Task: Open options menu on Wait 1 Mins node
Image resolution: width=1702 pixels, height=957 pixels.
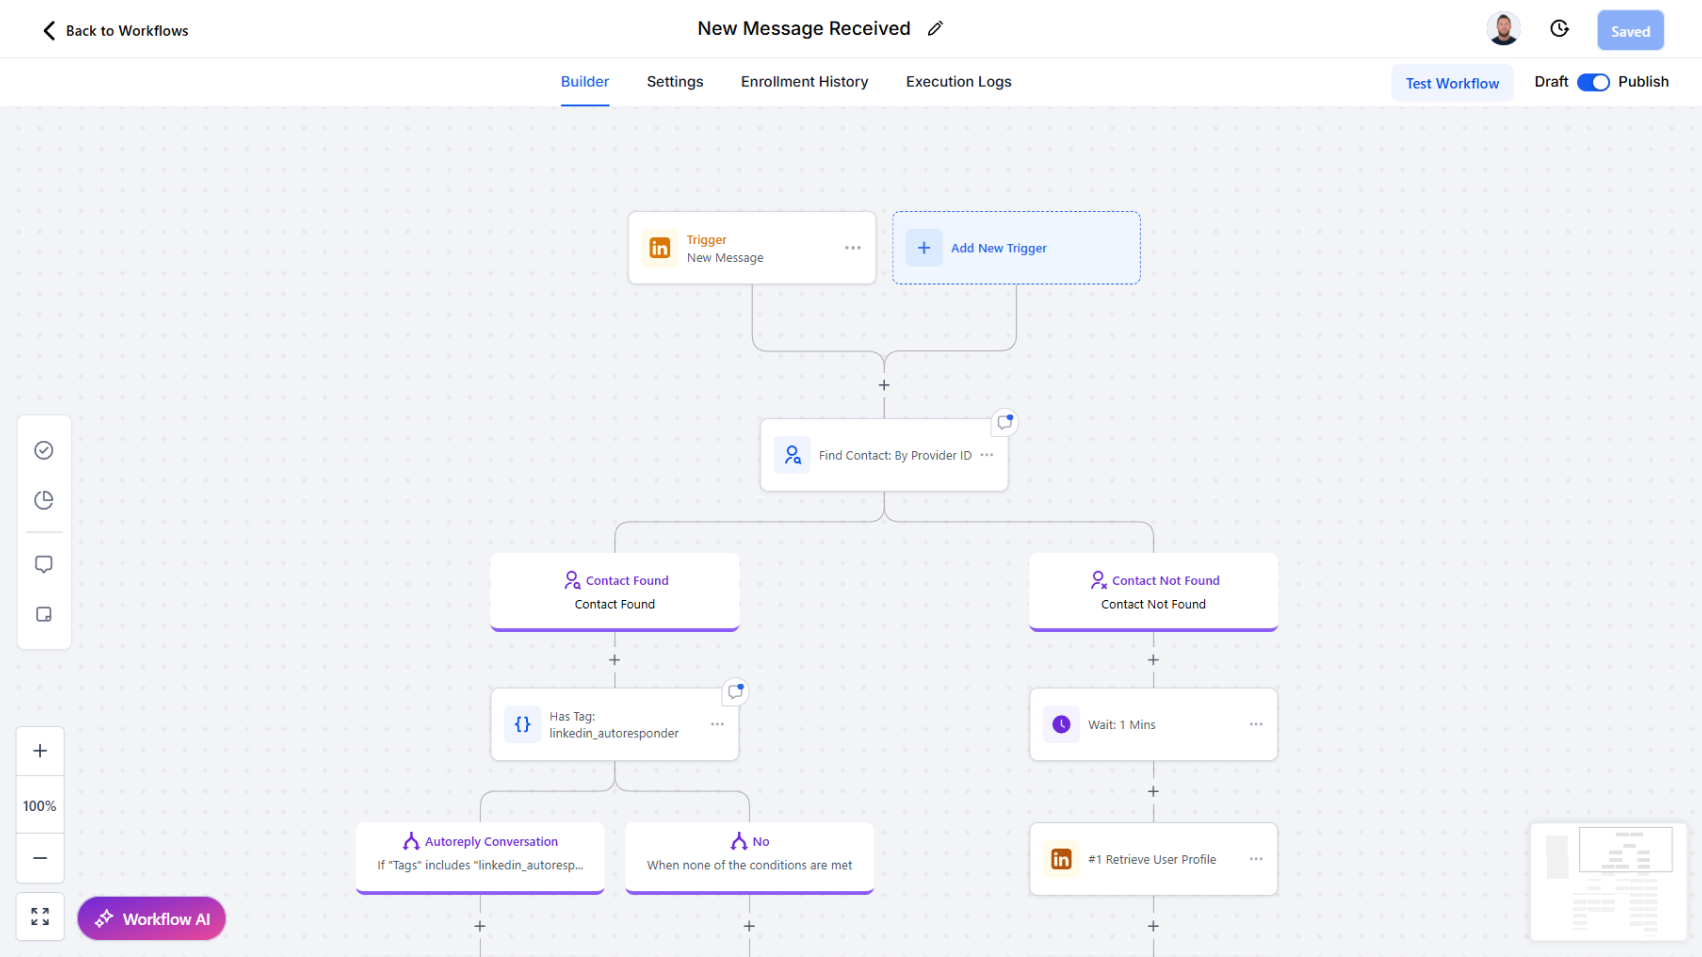Action: (x=1255, y=724)
